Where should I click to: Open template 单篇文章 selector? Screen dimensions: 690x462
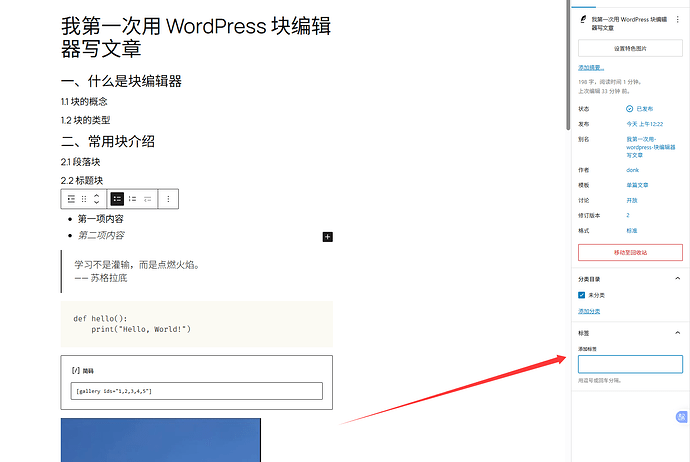click(x=637, y=185)
